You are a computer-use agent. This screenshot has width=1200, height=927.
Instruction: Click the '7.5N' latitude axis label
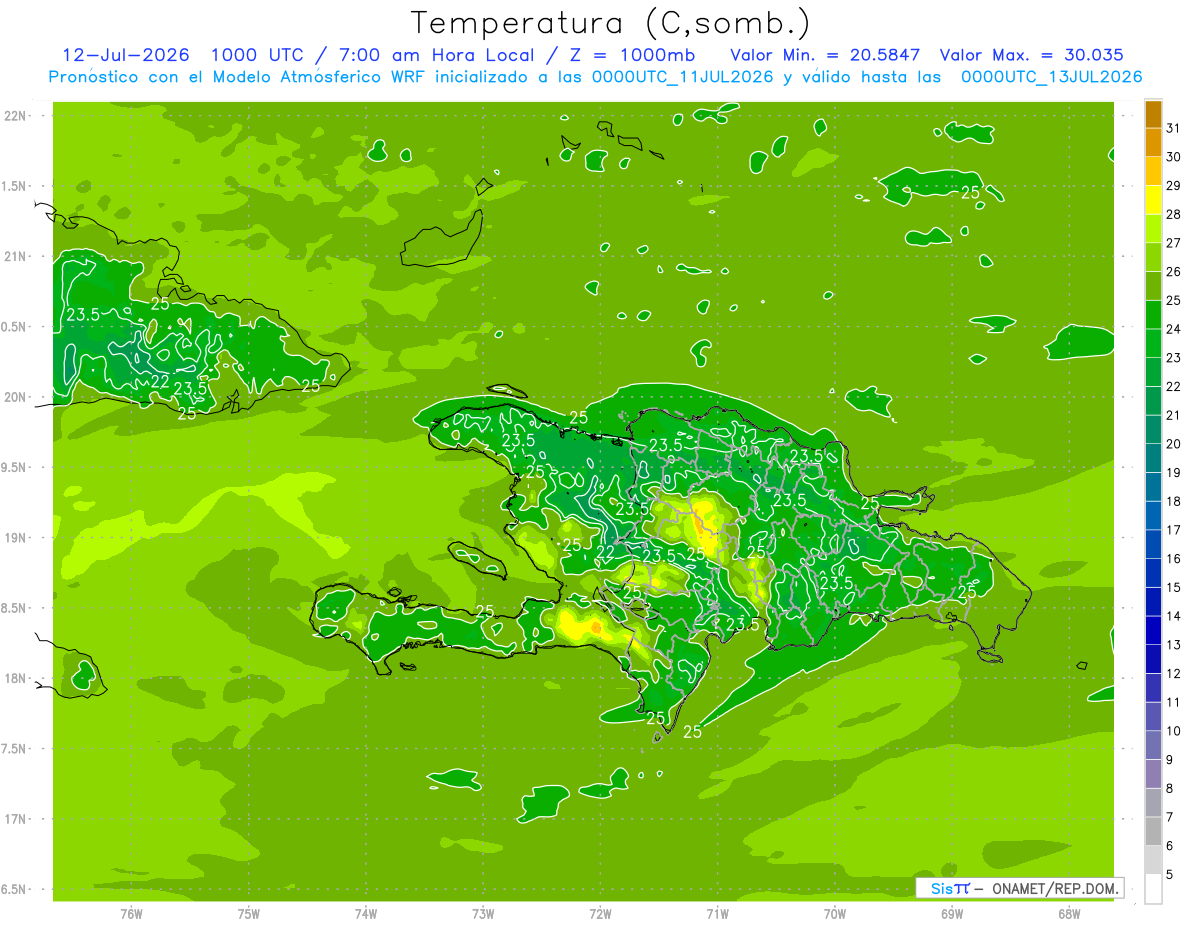tap(14, 749)
